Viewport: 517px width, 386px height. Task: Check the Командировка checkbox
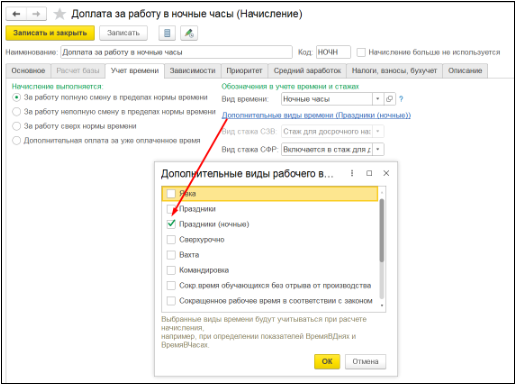[171, 270]
